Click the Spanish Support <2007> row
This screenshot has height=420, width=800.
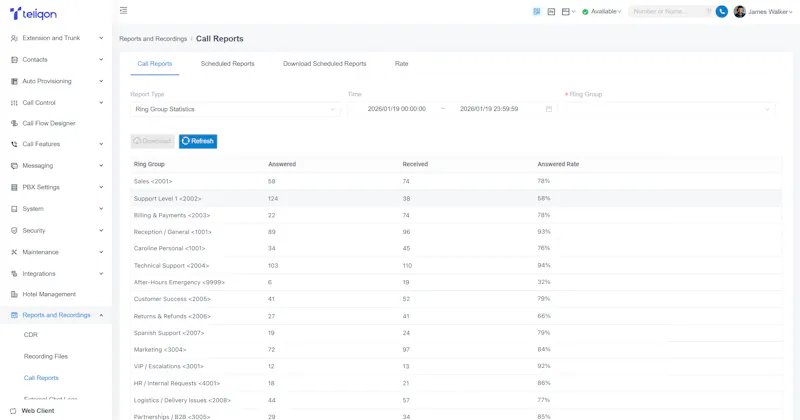coord(456,333)
